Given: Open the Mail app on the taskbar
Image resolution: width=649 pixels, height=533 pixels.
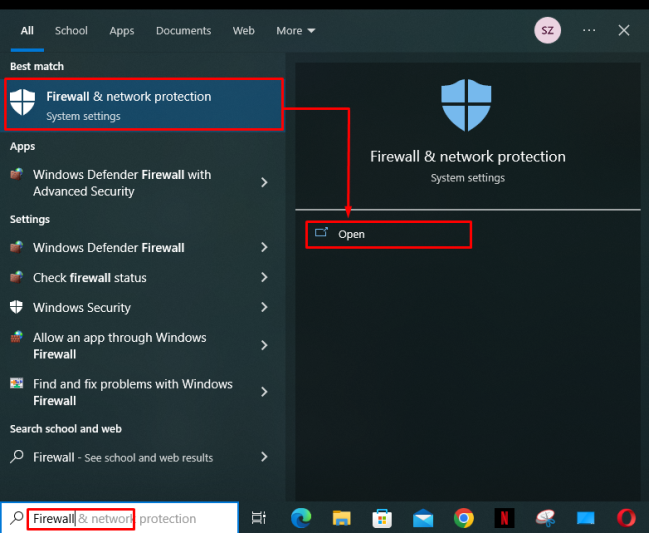Looking at the screenshot, I should point(423,519).
